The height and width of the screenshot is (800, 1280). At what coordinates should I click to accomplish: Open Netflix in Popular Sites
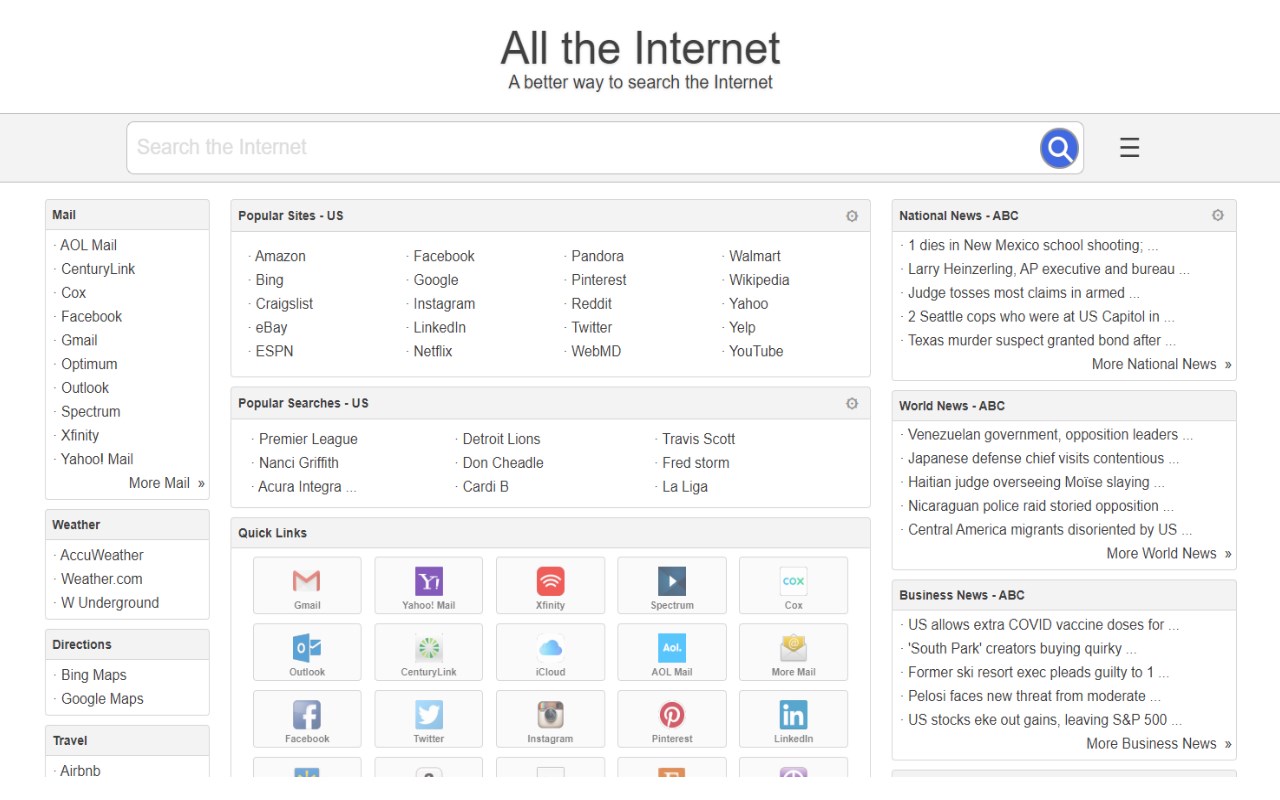[x=433, y=351]
